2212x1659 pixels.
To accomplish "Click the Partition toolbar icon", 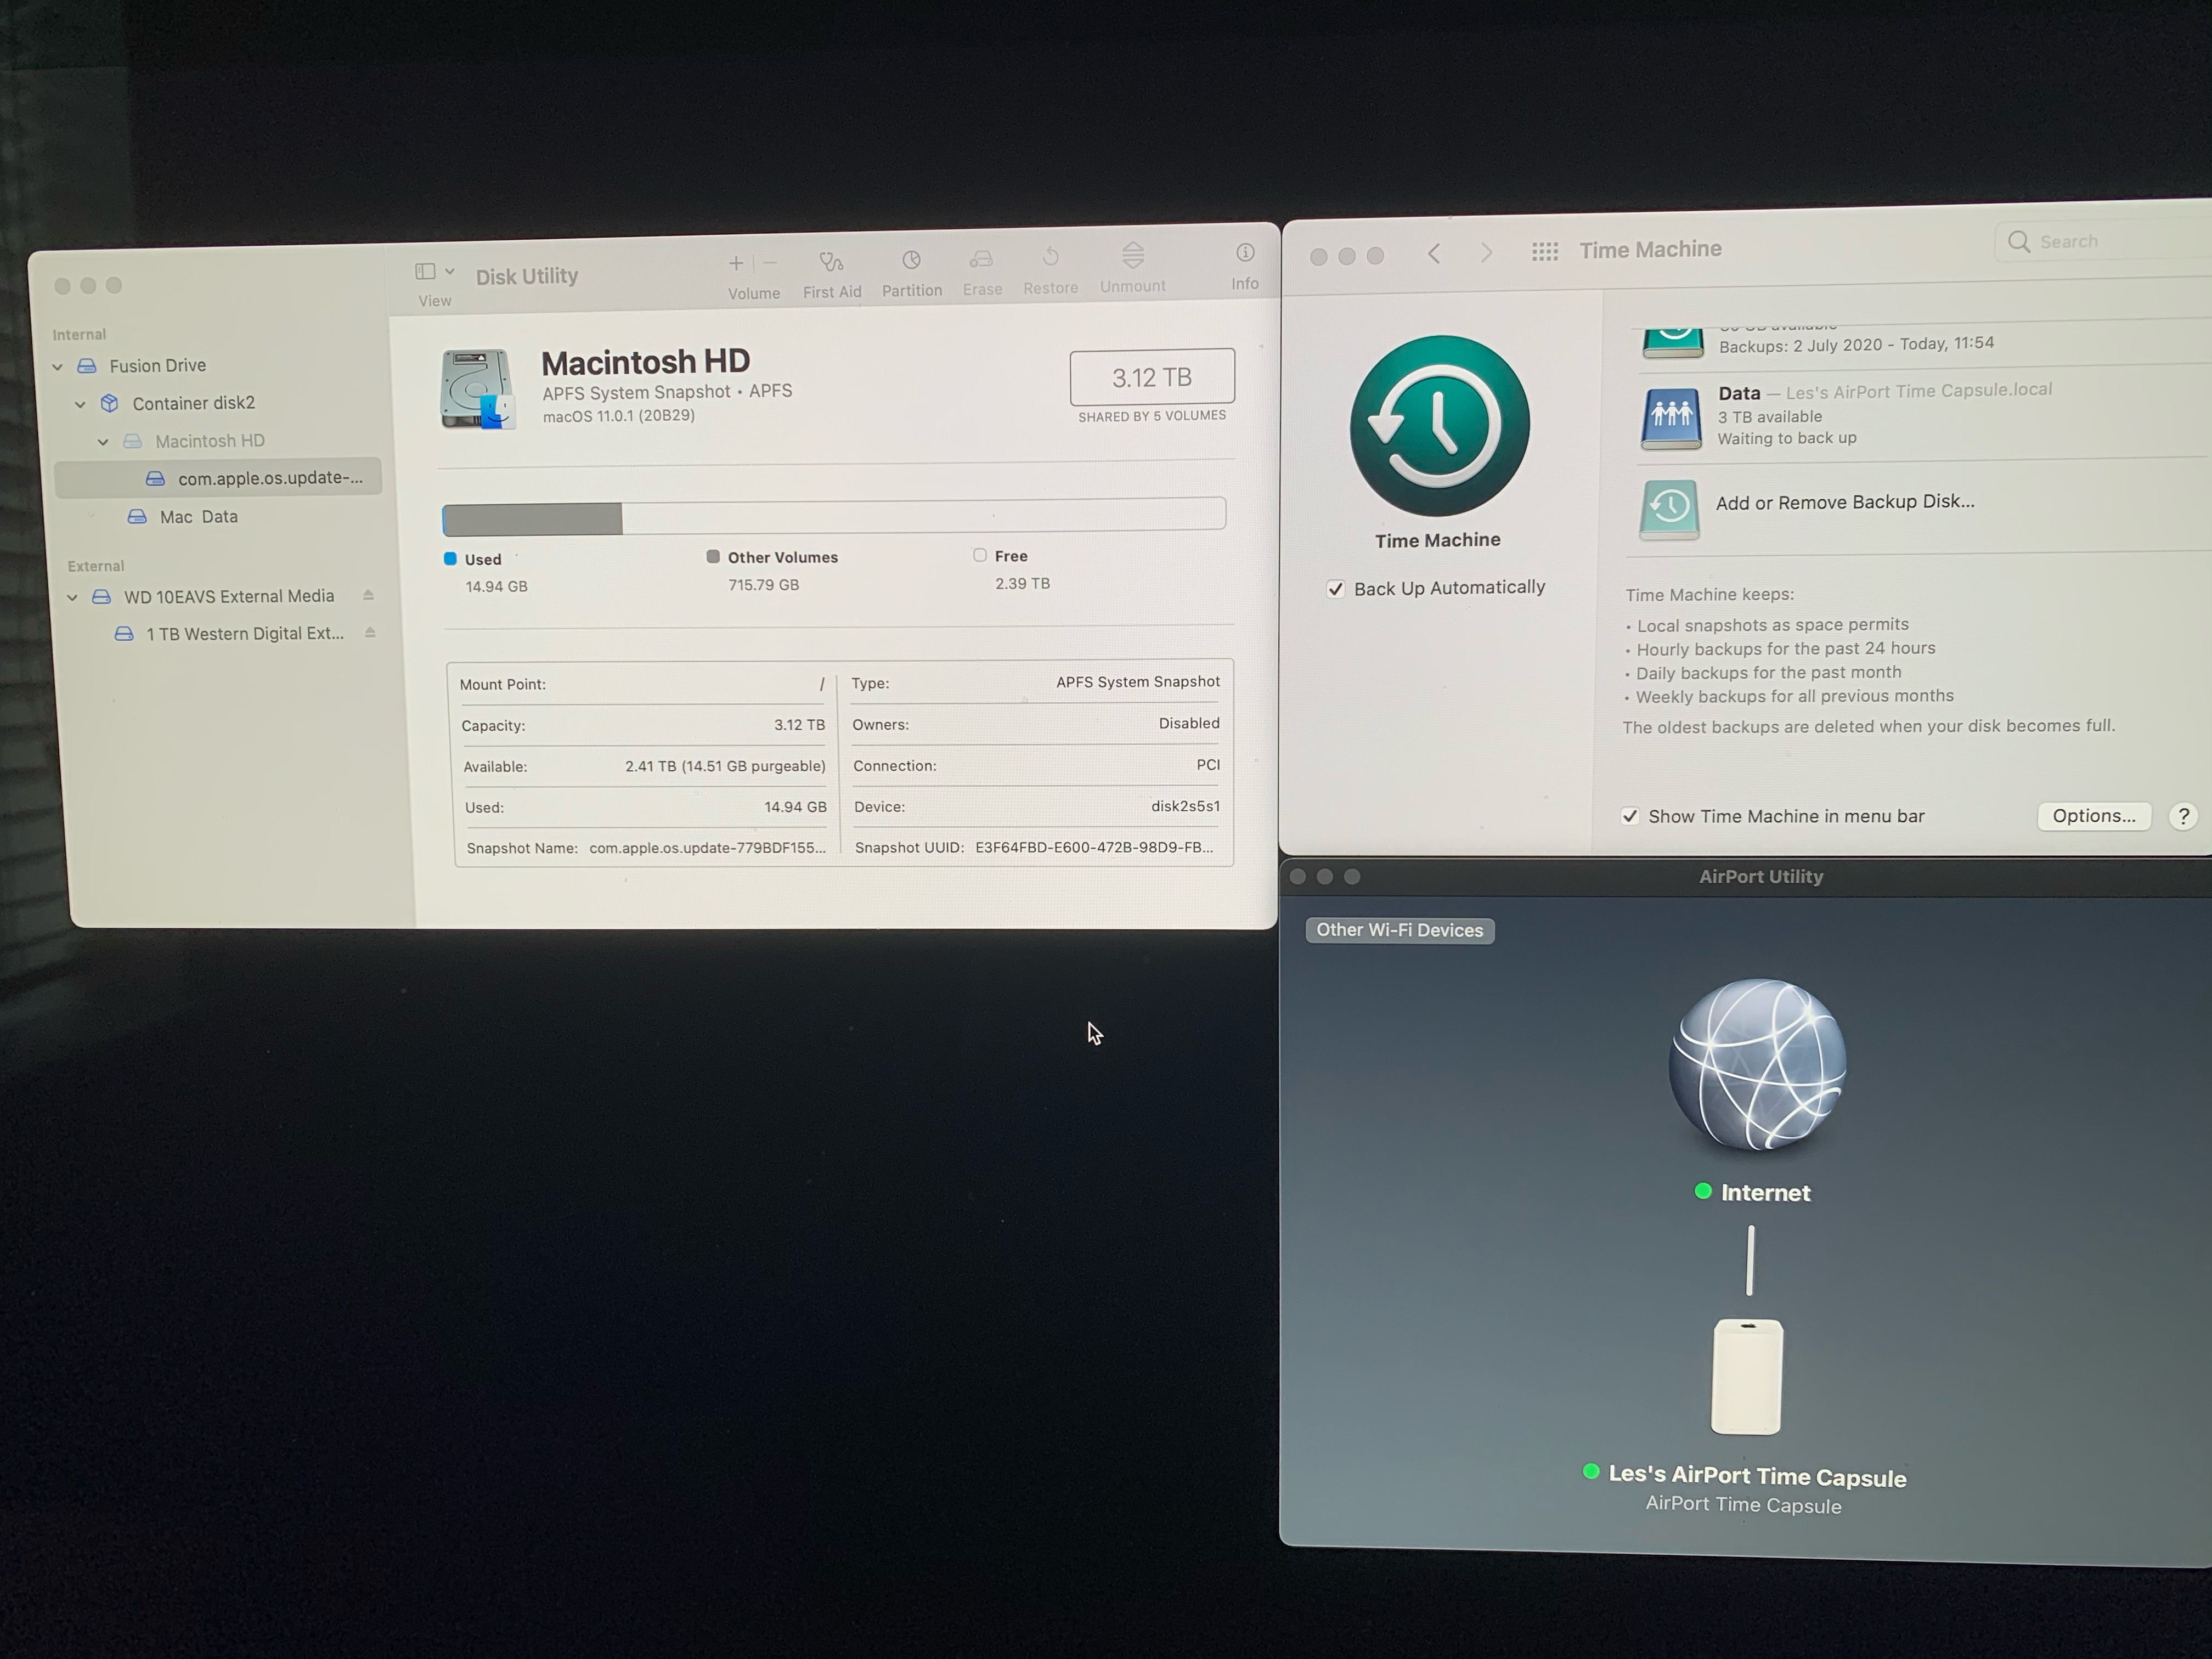I will pos(911,261).
